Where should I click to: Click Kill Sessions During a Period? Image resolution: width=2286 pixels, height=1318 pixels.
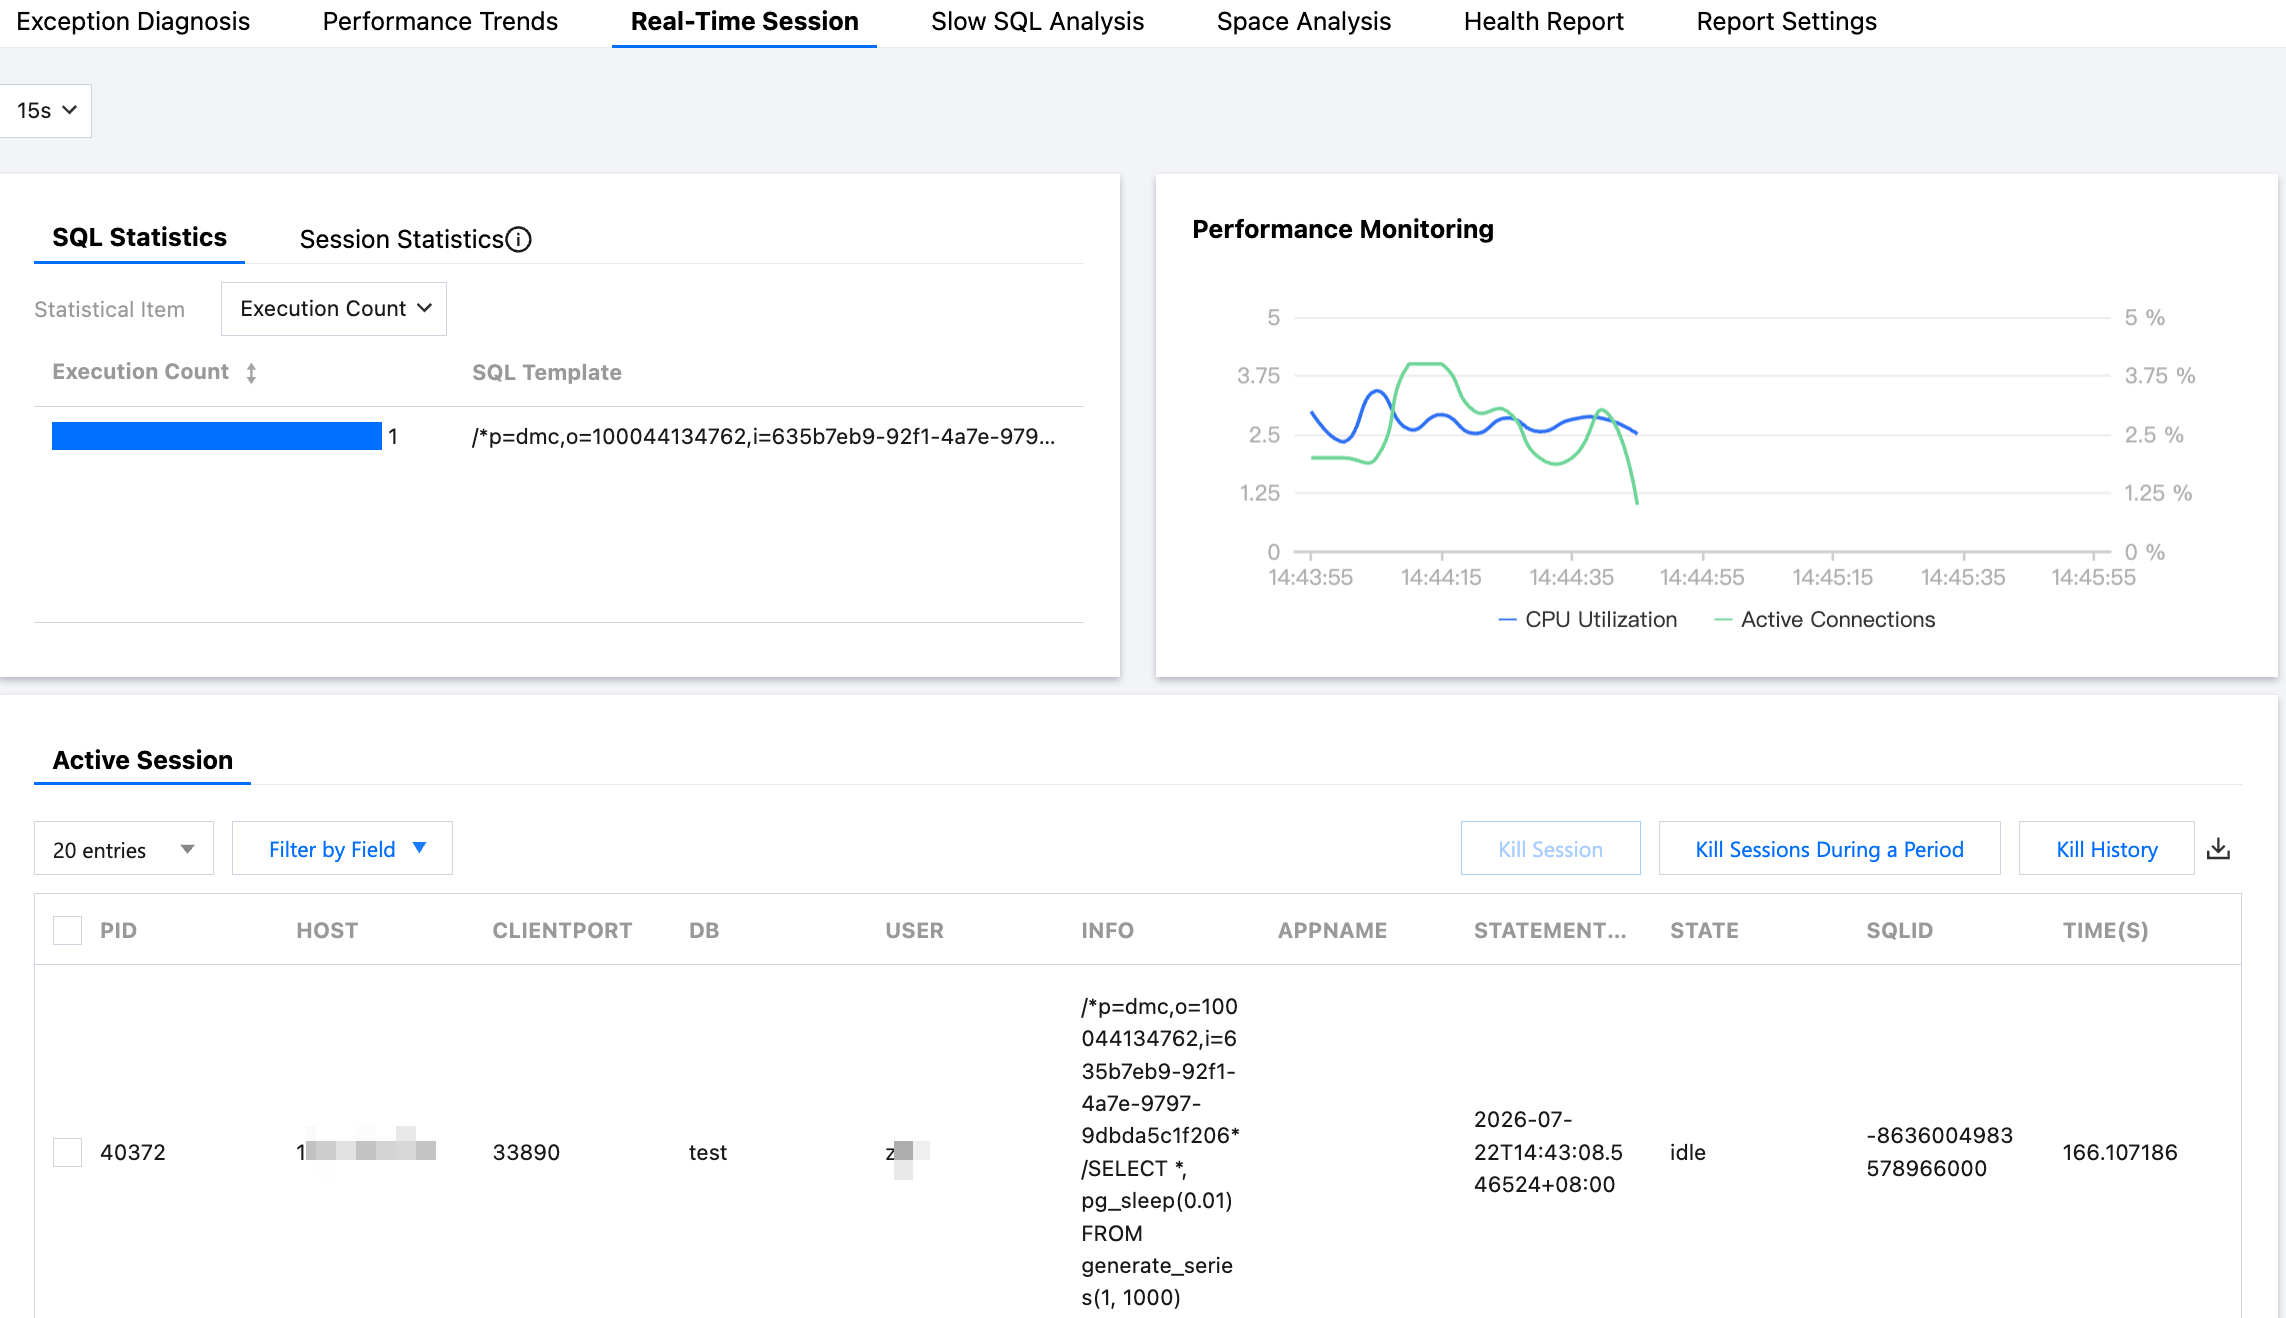pyautogui.click(x=1829, y=849)
